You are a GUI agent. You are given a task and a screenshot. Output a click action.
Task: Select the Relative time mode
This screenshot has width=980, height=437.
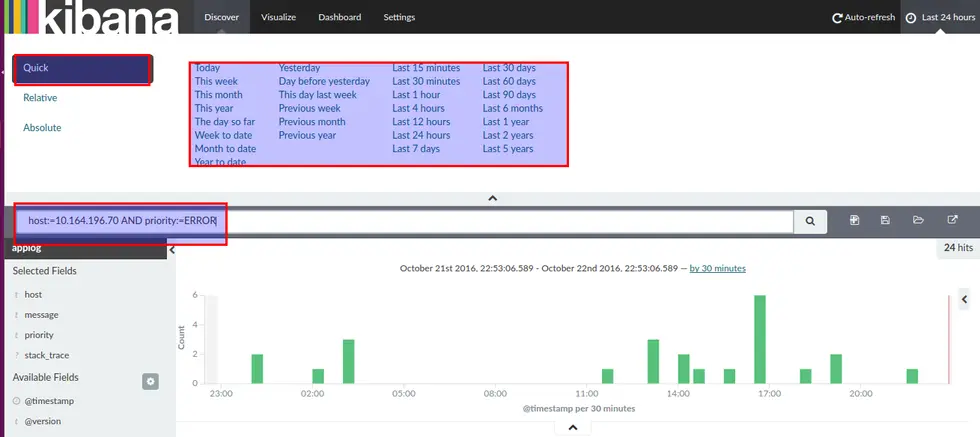pyautogui.click(x=40, y=98)
